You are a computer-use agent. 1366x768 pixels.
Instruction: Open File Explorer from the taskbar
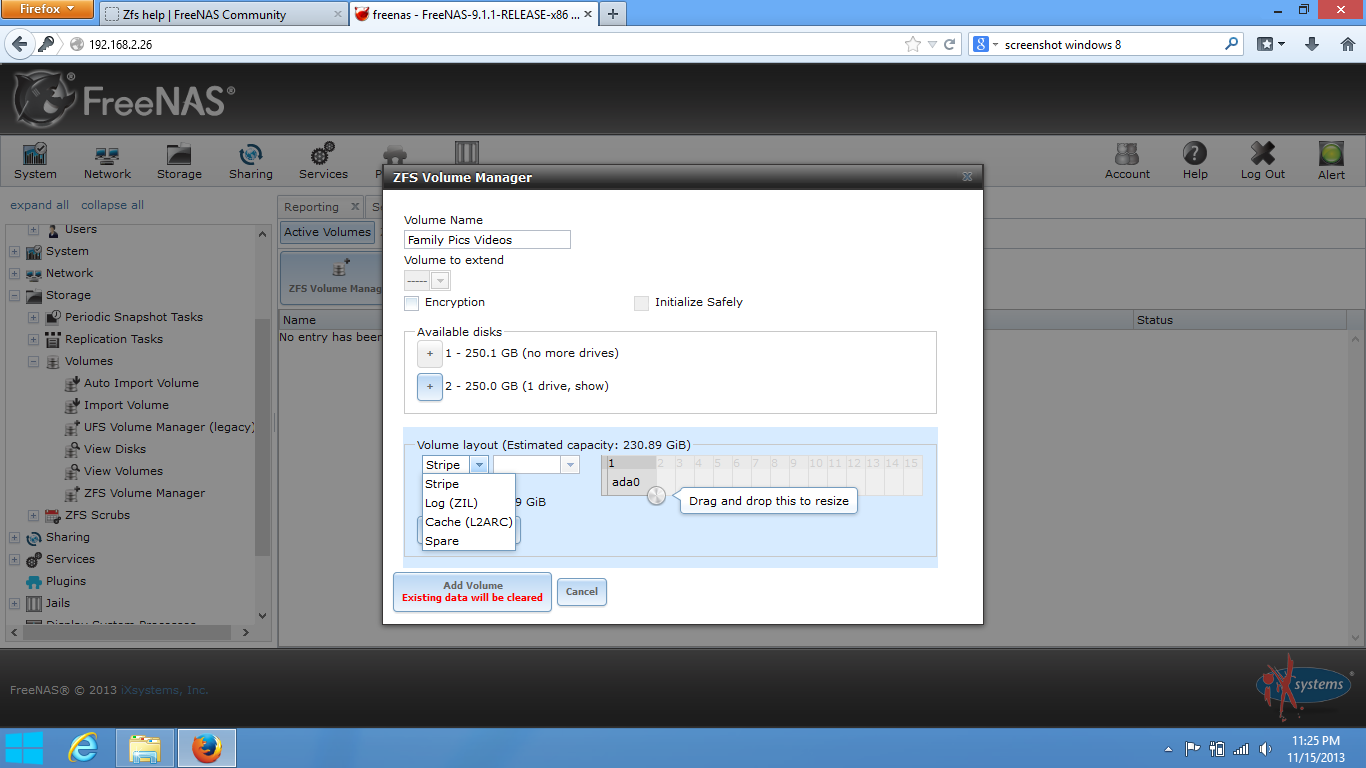[145, 748]
